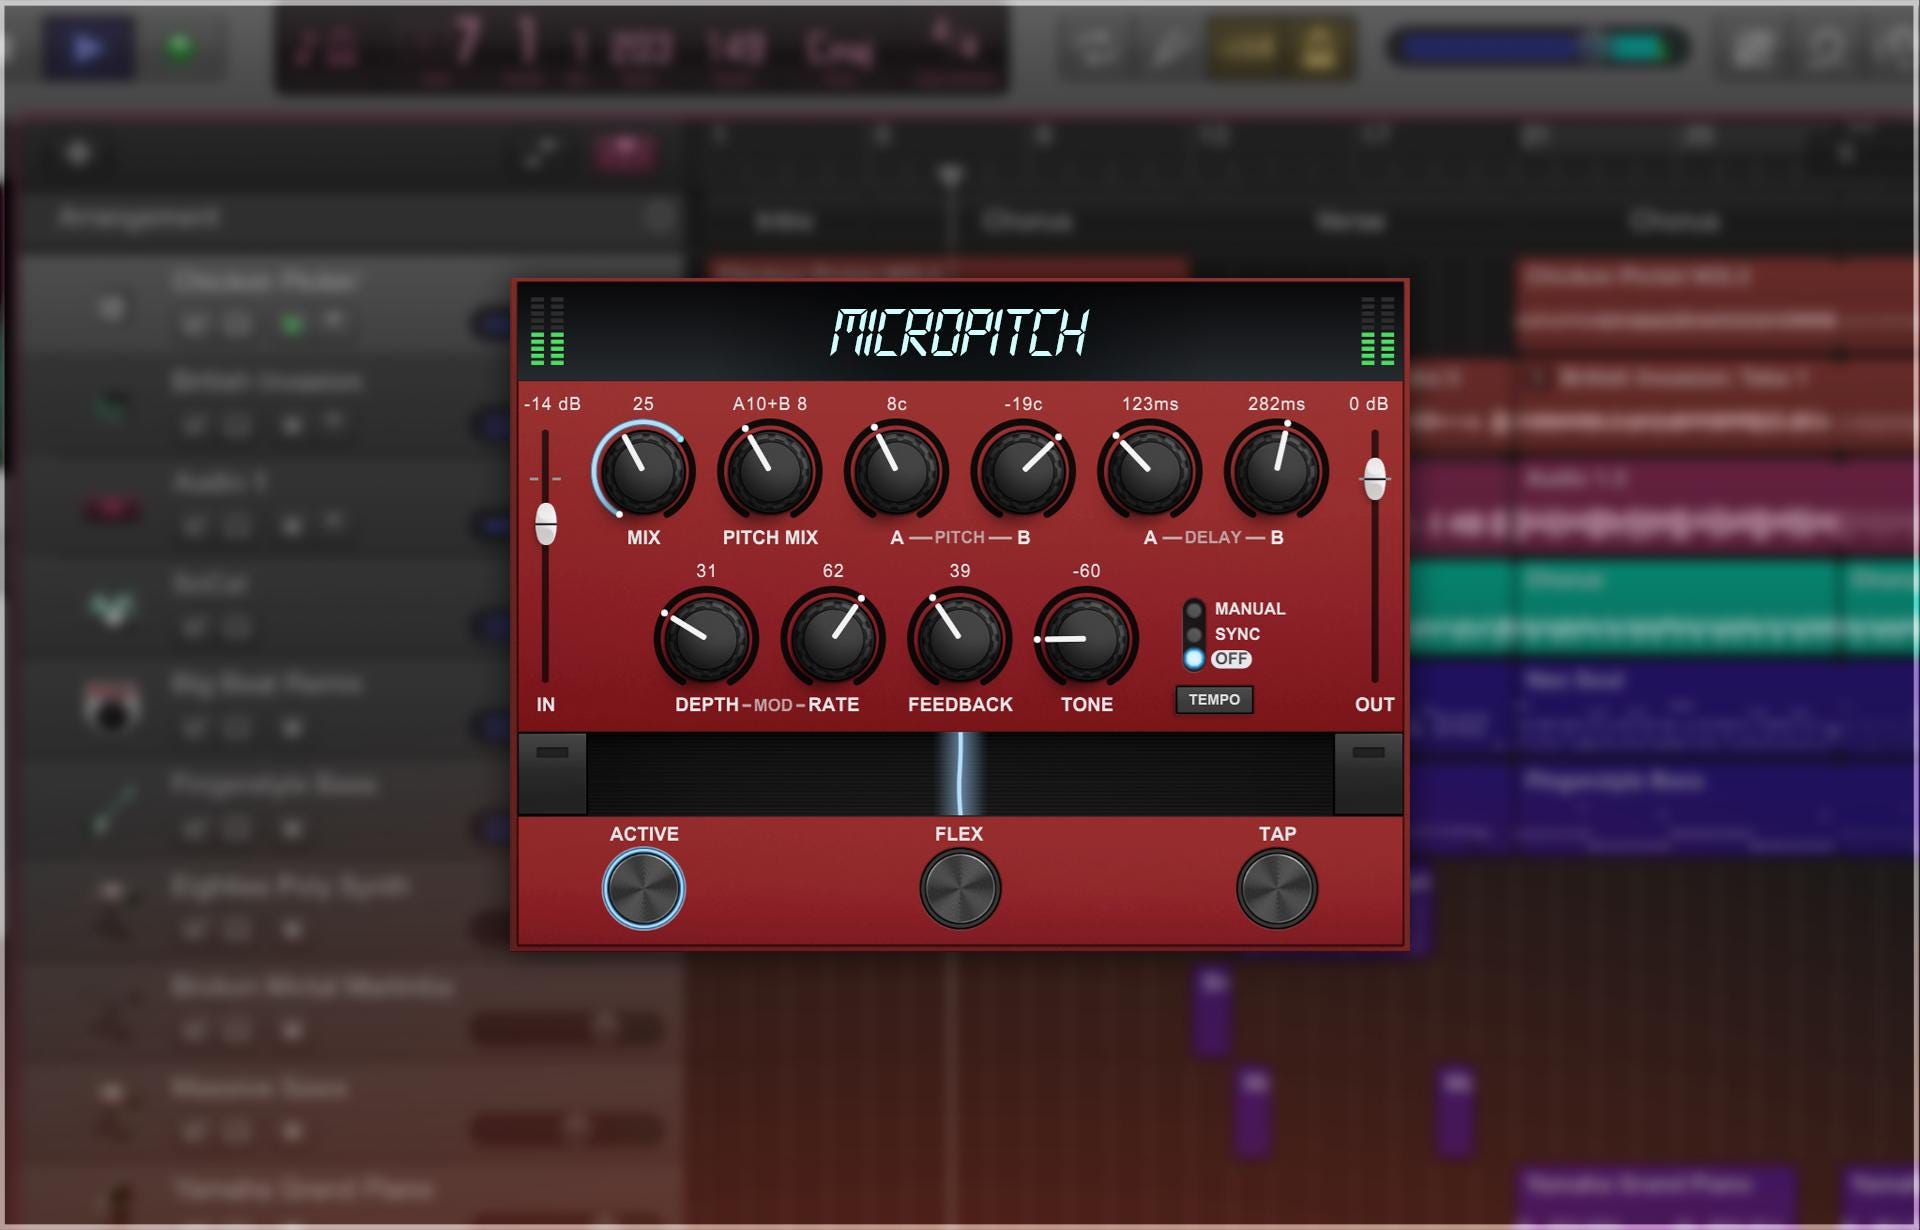Click the Rate value 62
Screen dimensions: 1920x1230
833,571
